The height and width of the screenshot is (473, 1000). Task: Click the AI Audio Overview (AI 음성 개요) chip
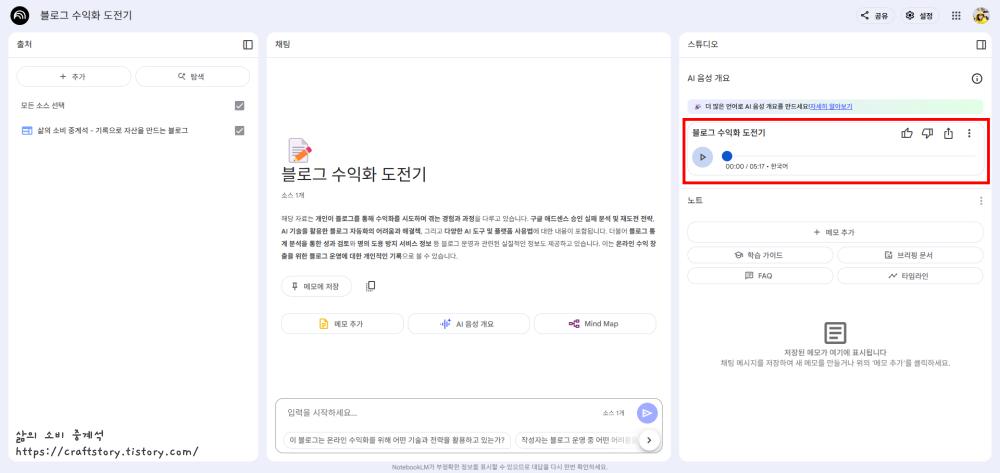point(469,324)
